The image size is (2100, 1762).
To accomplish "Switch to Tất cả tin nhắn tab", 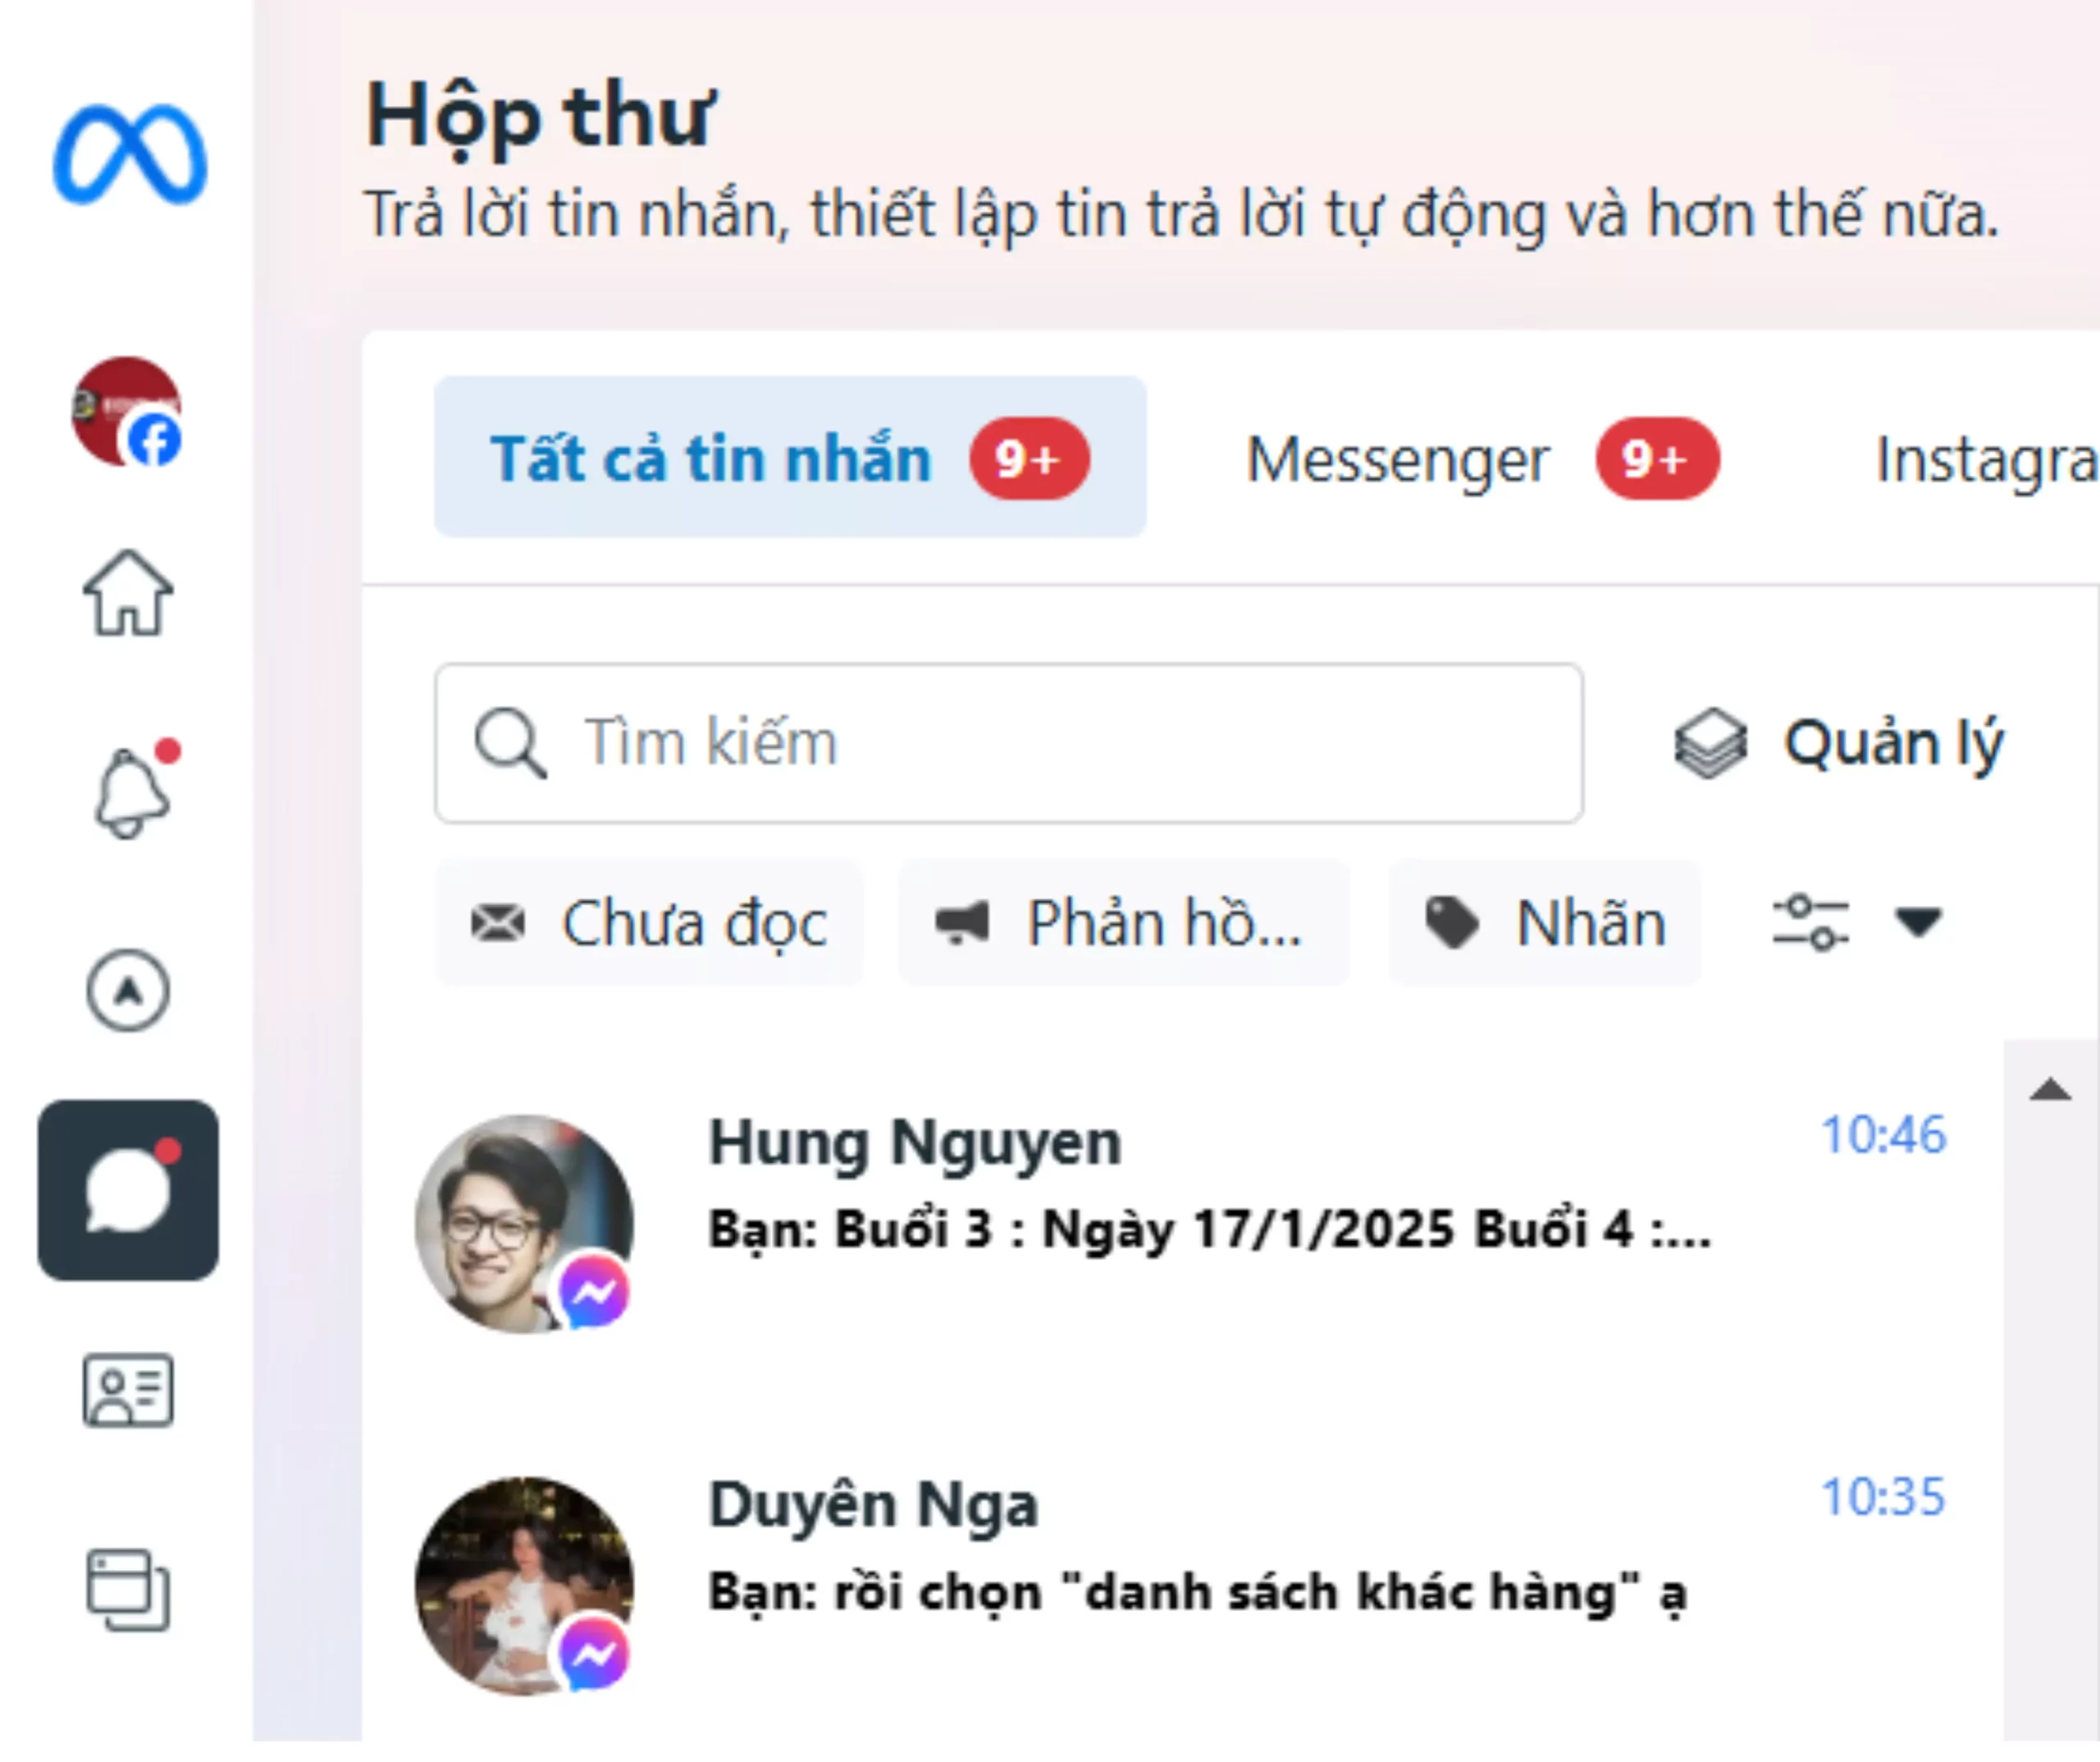I will point(789,458).
